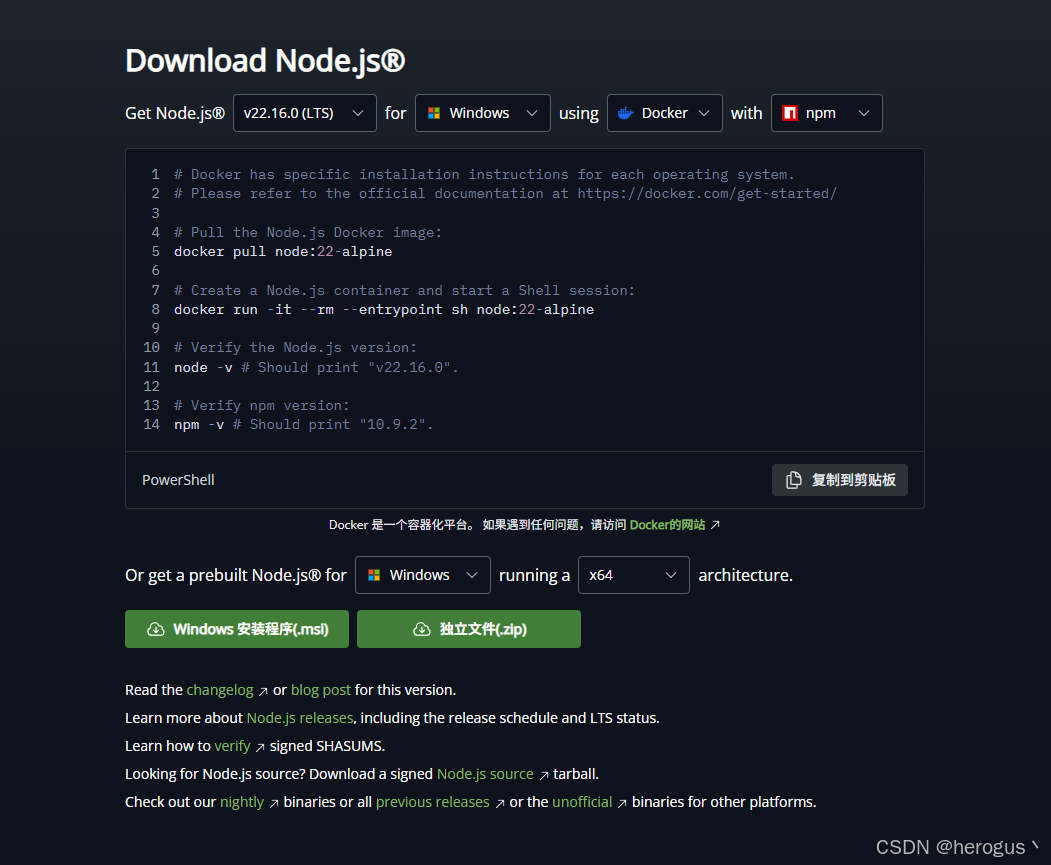
Task: Click the 复制到剪贴板 copy button
Action: (x=840, y=480)
